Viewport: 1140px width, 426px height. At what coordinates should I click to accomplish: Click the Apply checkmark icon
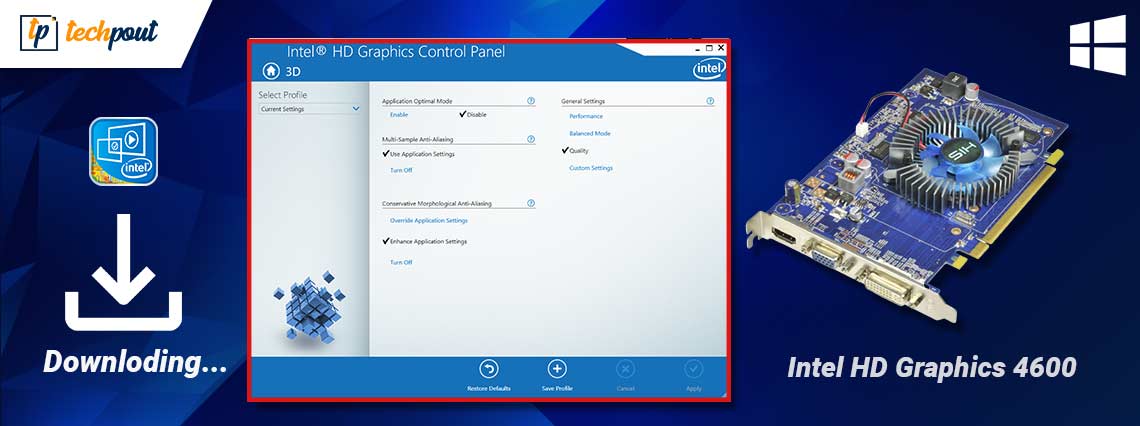[694, 369]
